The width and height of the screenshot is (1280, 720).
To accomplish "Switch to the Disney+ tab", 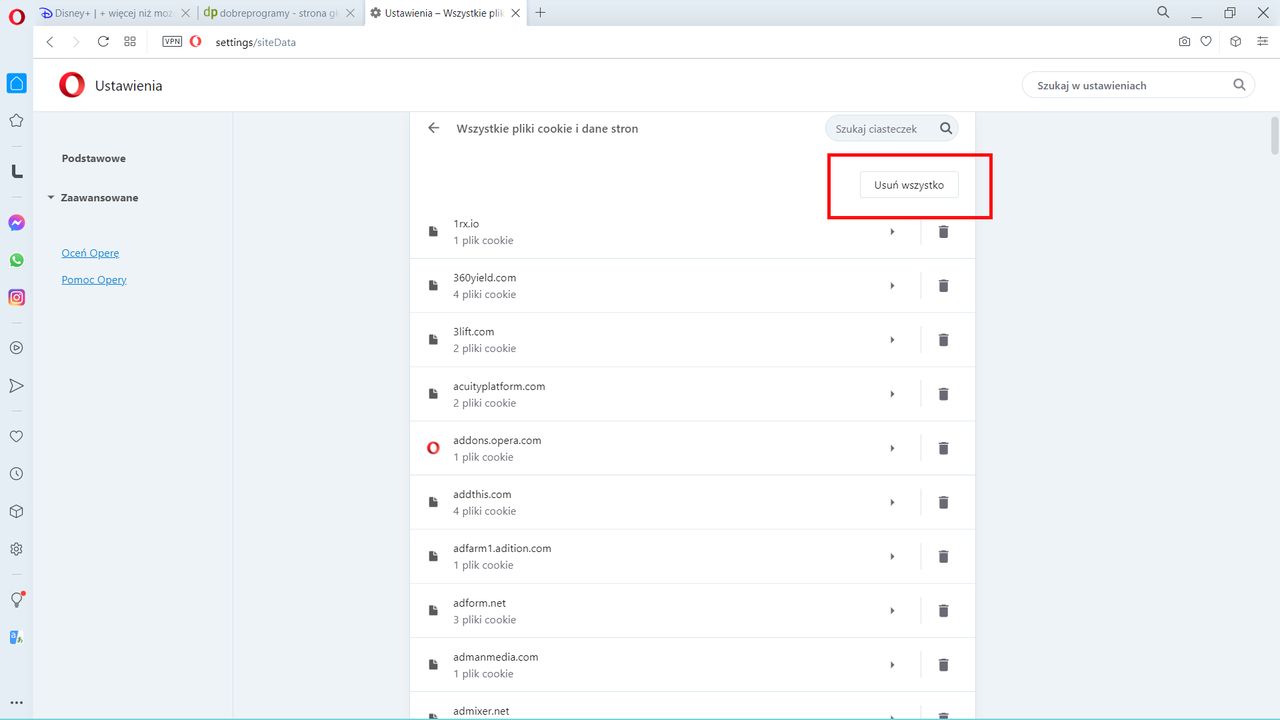I will click(114, 13).
